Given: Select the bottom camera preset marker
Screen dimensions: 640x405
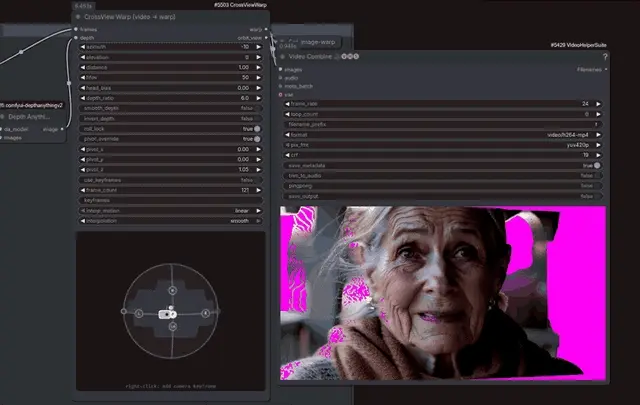Looking at the screenshot, I should click(x=173, y=326).
